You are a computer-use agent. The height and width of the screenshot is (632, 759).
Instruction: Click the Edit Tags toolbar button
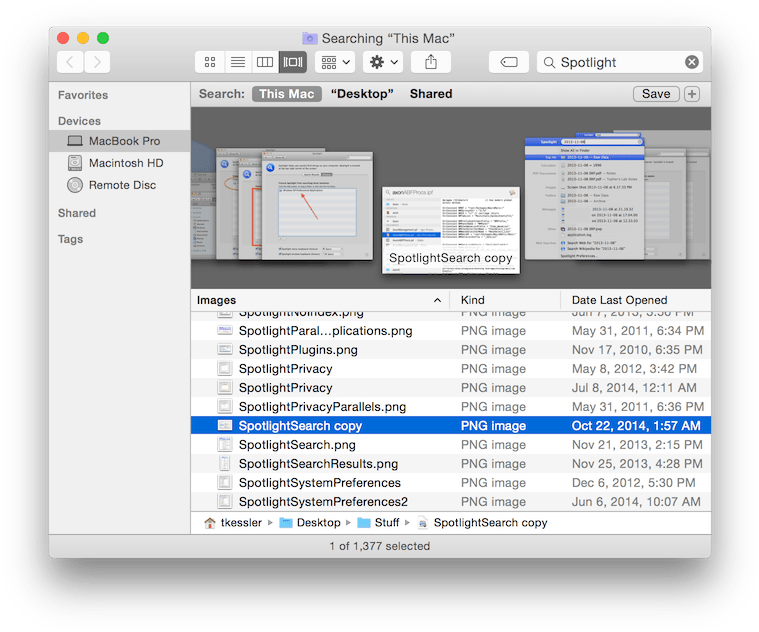click(509, 62)
